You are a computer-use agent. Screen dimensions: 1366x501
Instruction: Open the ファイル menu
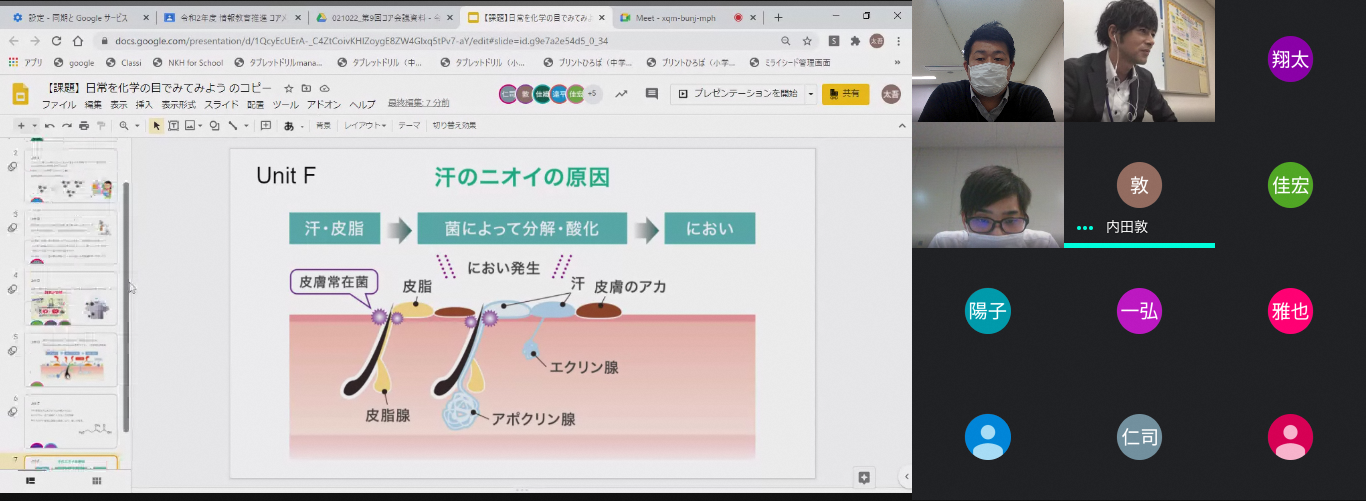pyautogui.click(x=59, y=104)
